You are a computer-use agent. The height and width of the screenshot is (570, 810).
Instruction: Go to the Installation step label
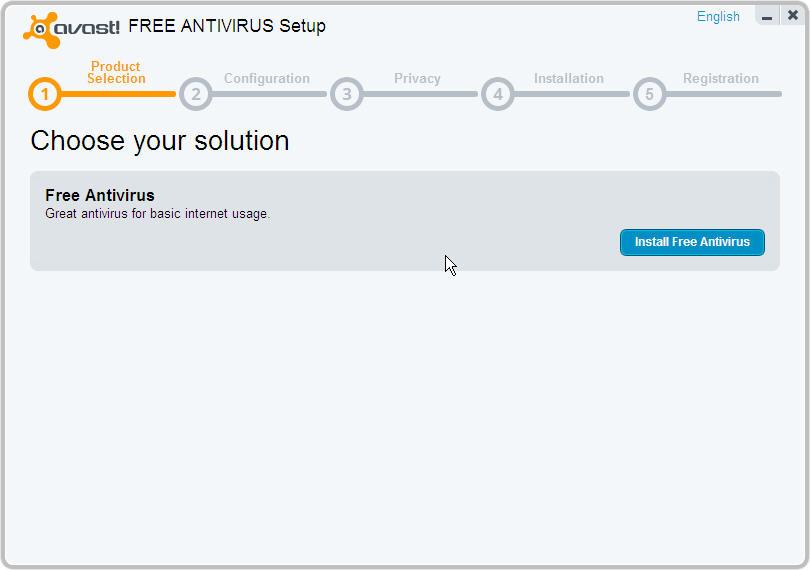pyautogui.click(x=569, y=79)
